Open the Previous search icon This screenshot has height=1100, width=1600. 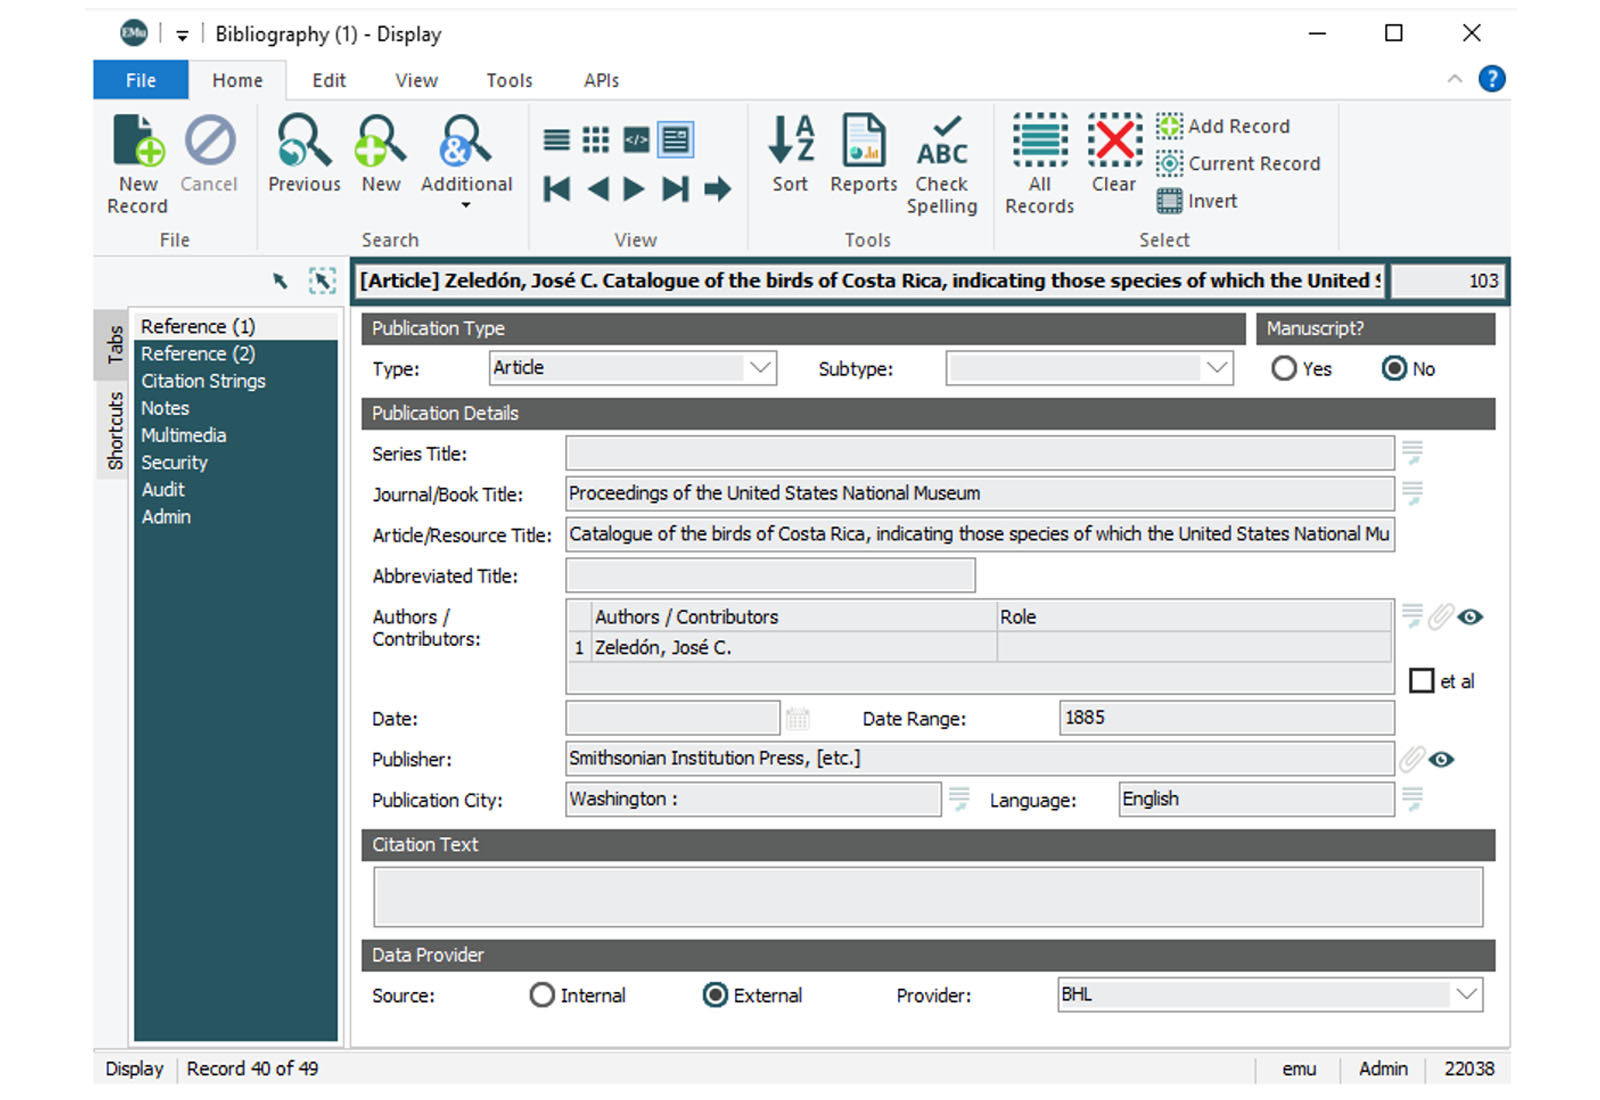pos(304,142)
